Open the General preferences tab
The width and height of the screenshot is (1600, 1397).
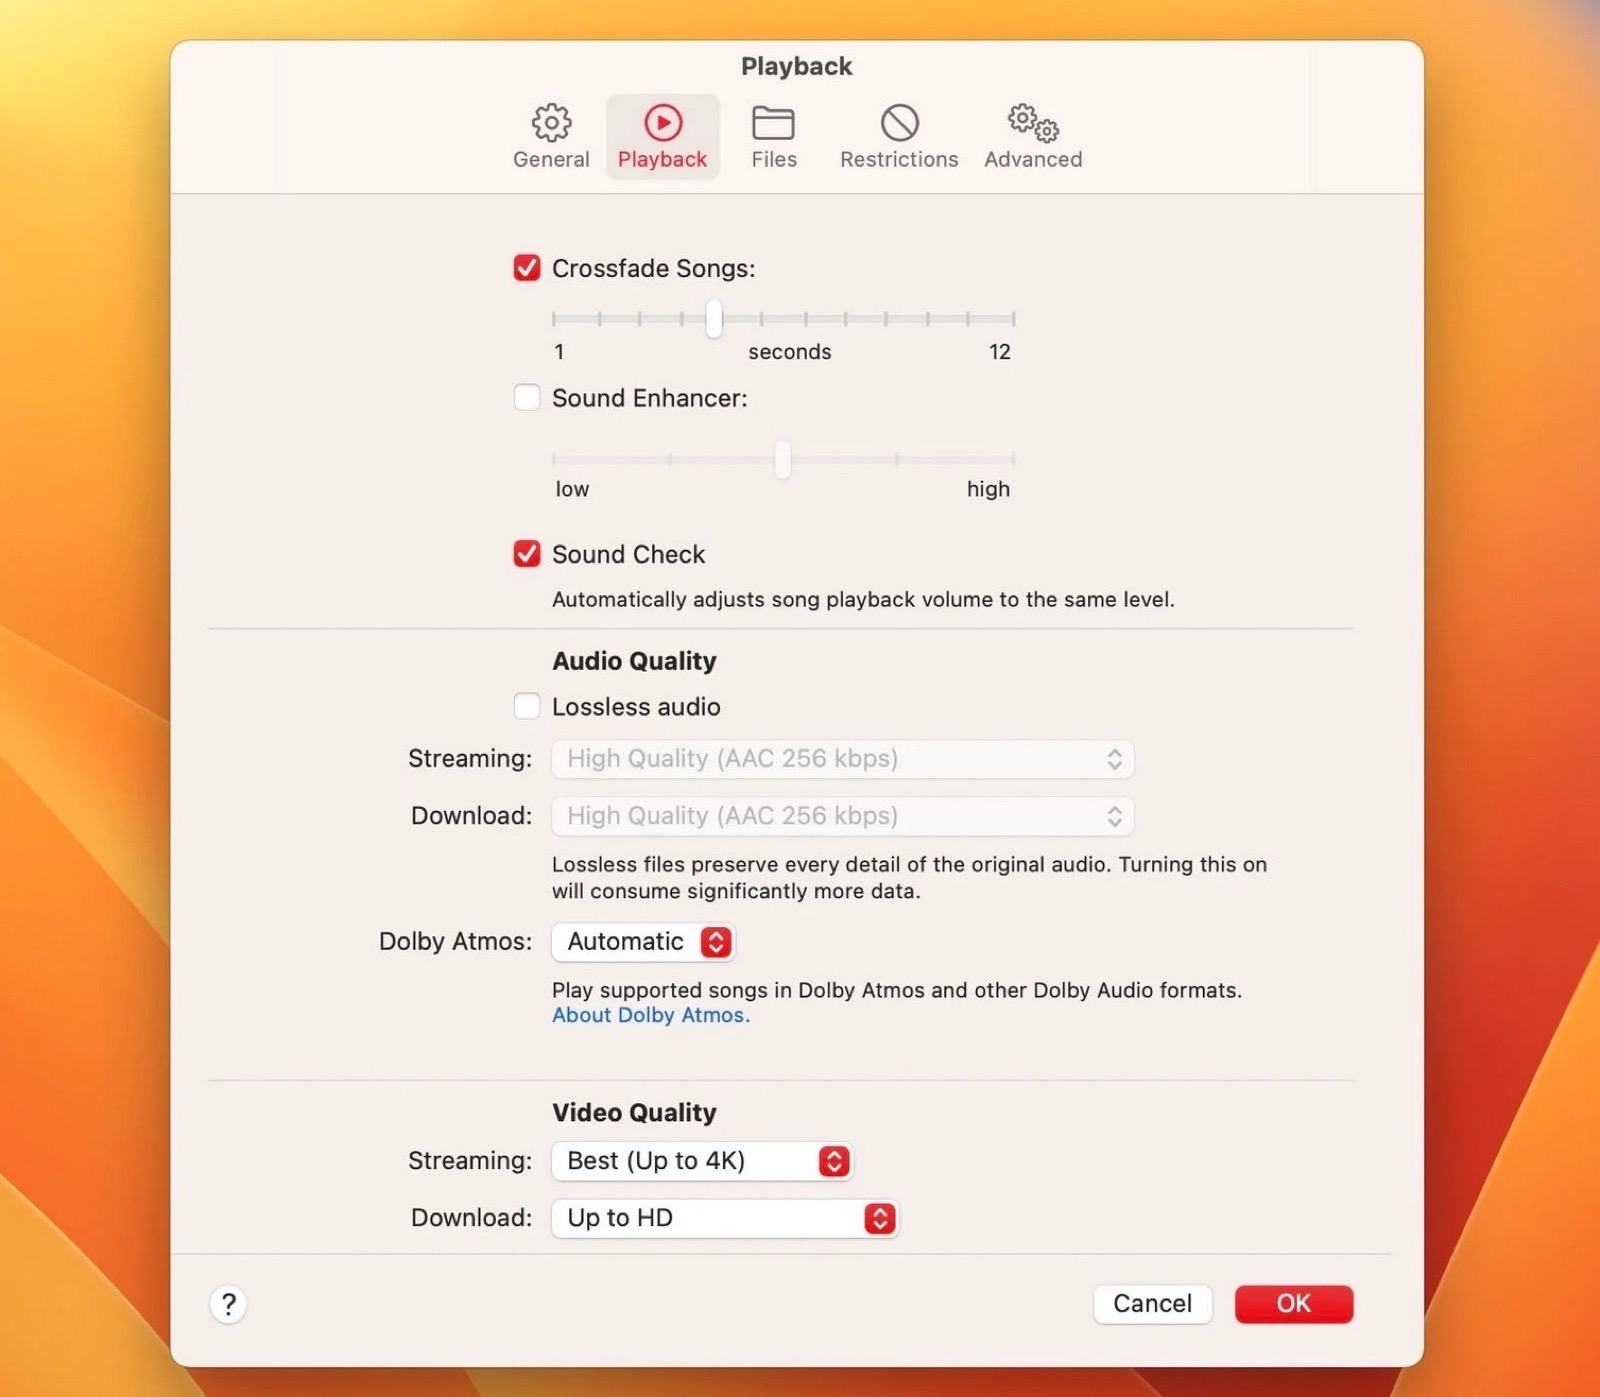pyautogui.click(x=551, y=137)
